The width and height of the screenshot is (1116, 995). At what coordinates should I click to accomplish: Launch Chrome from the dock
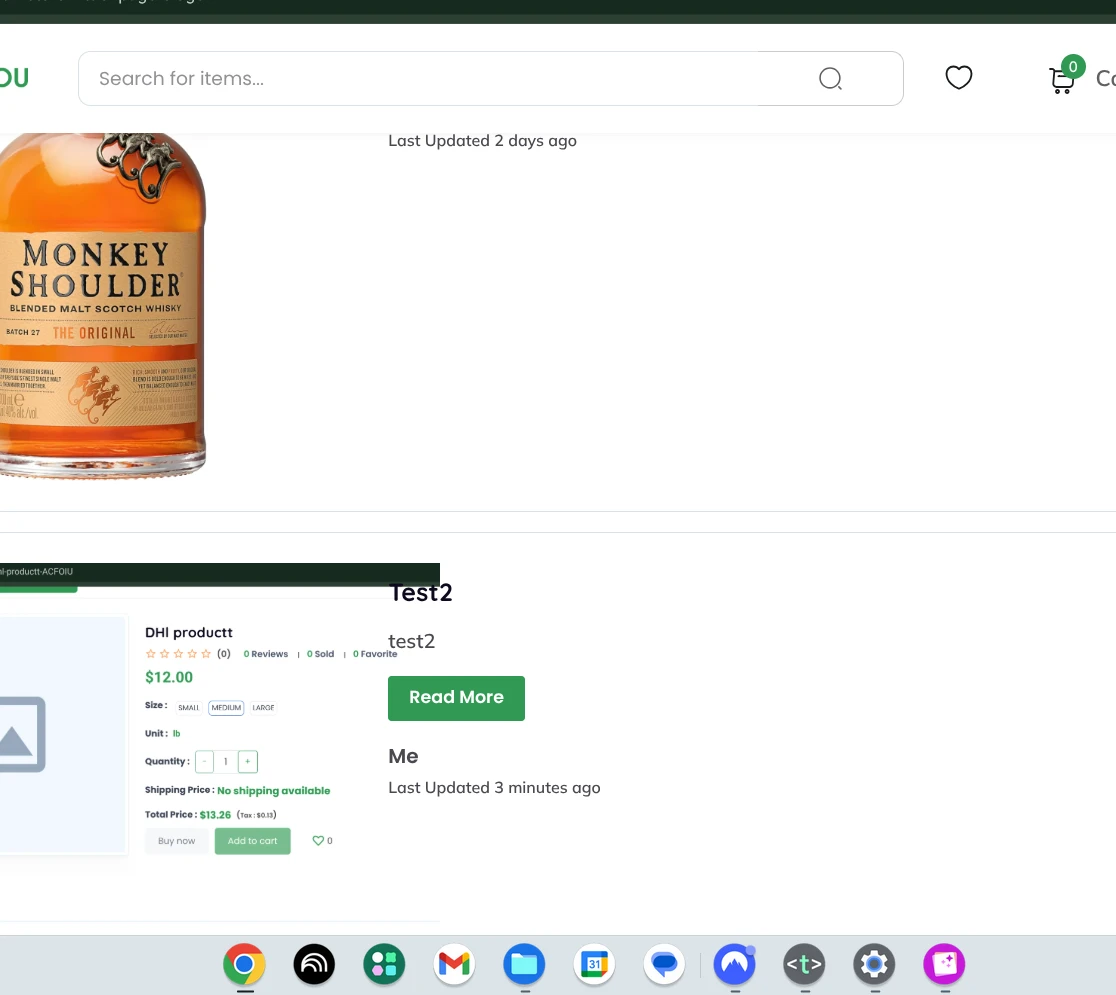(244, 964)
